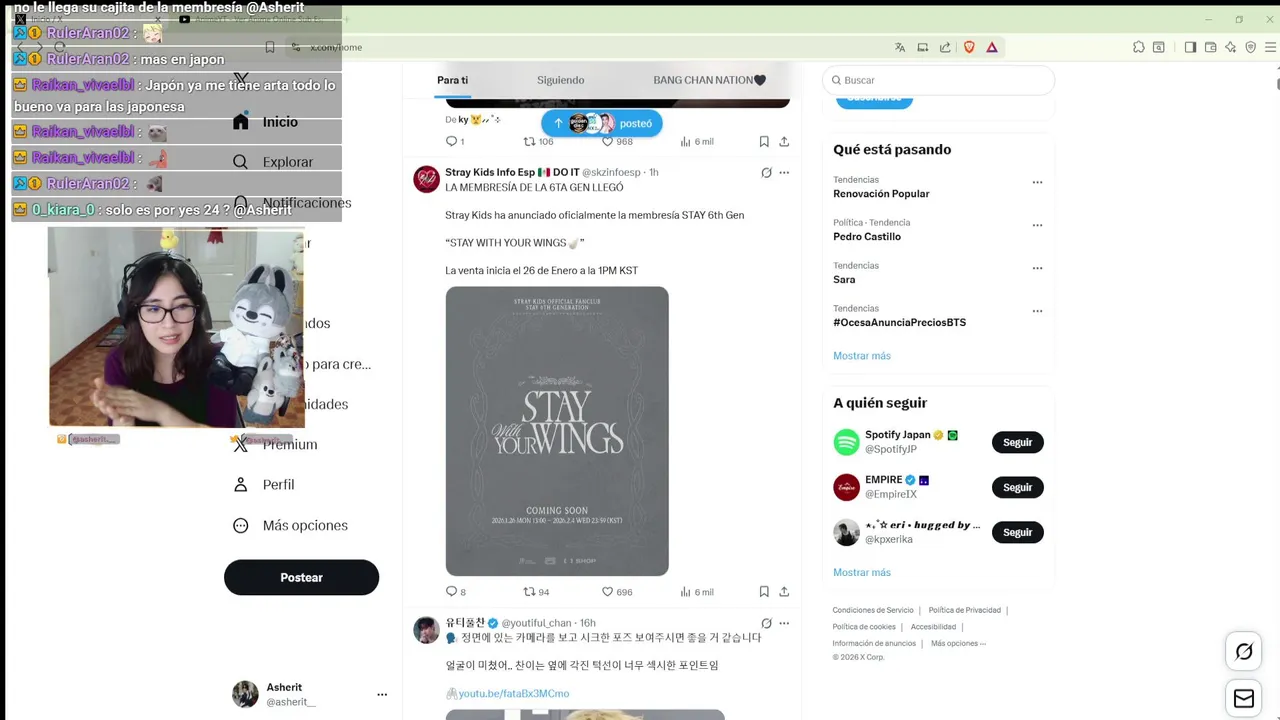Viewport: 1280px width, 720px height.
Task: Open more options on Stray Kids Info Esp post
Action: coord(784,172)
